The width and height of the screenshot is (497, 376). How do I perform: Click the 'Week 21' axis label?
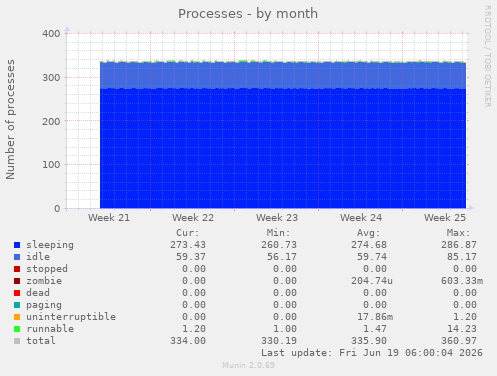click(x=109, y=218)
